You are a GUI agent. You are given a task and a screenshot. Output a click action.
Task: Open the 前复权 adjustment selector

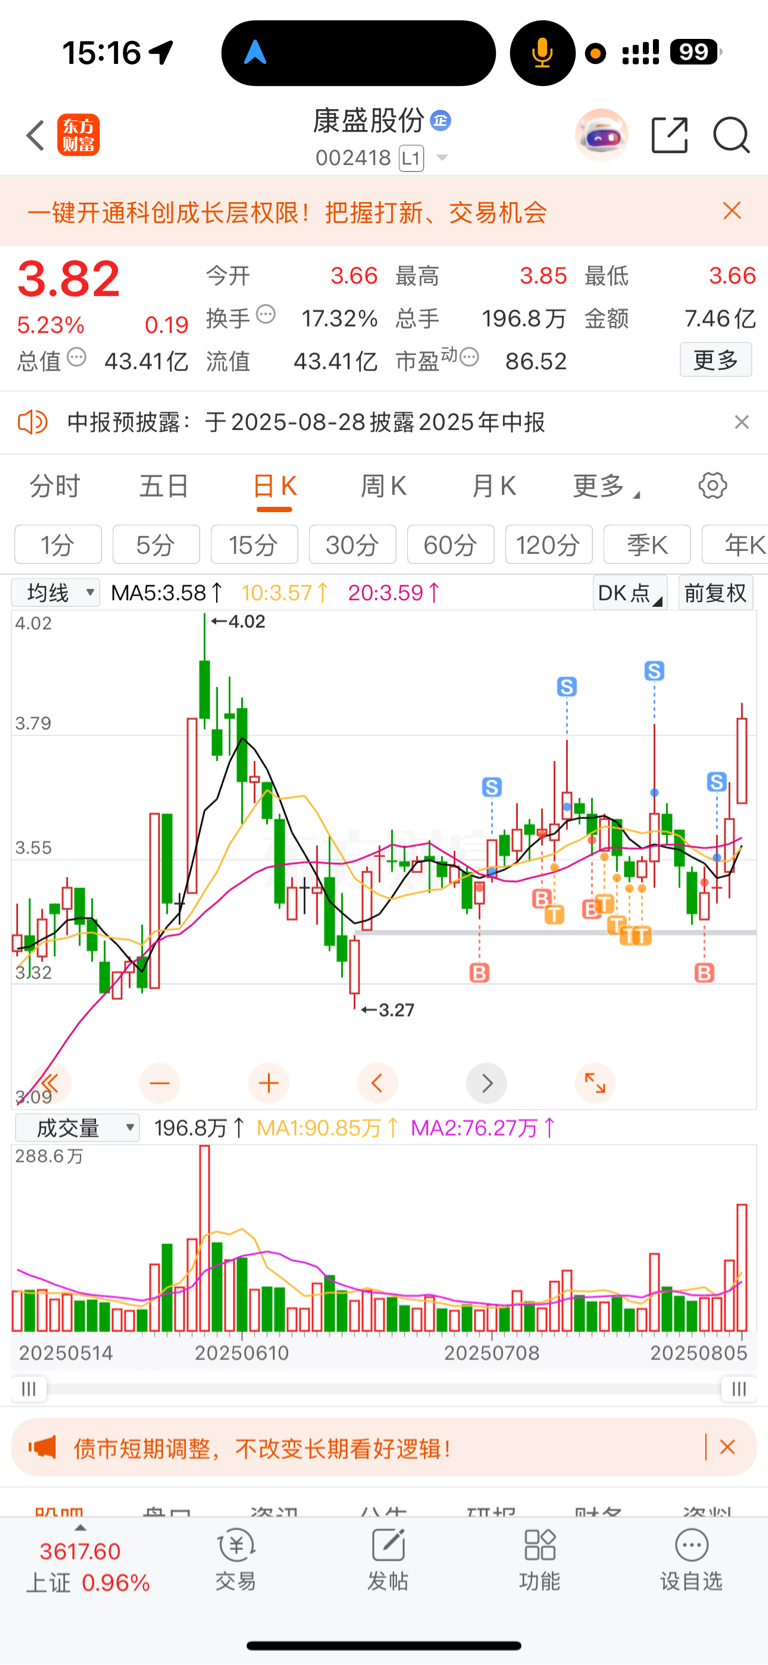tap(715, 593)
